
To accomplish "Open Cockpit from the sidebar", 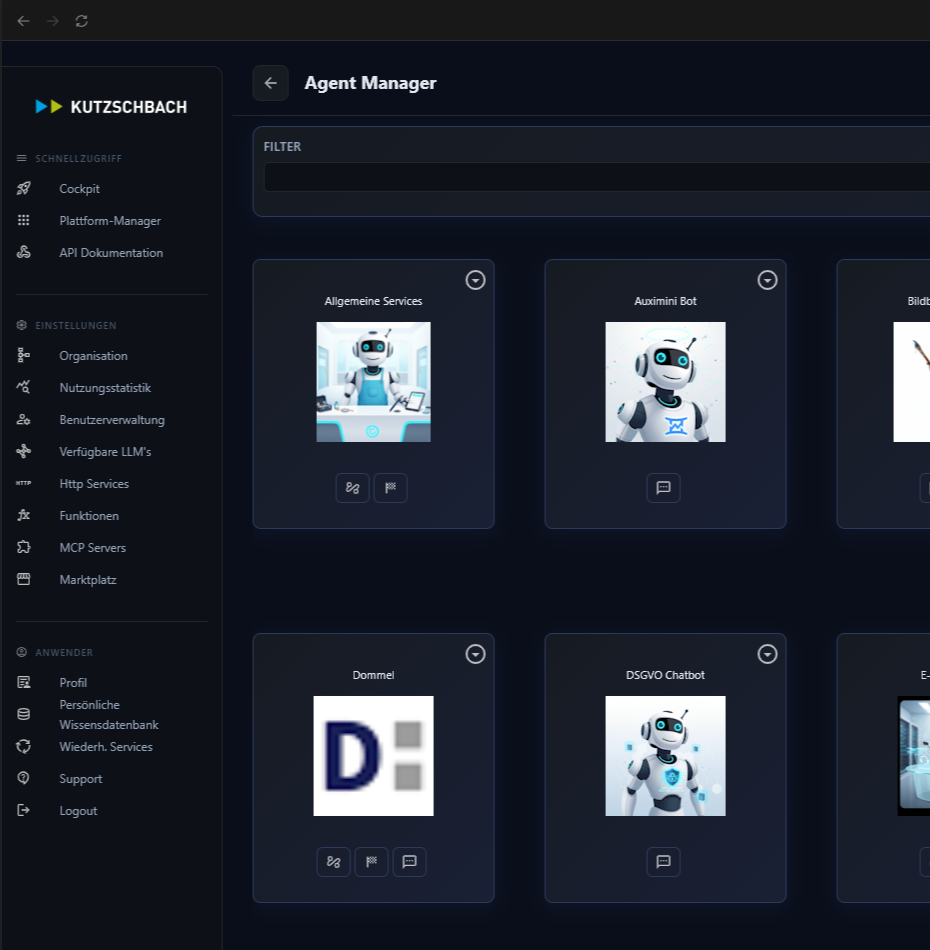I will coord(79,189).
